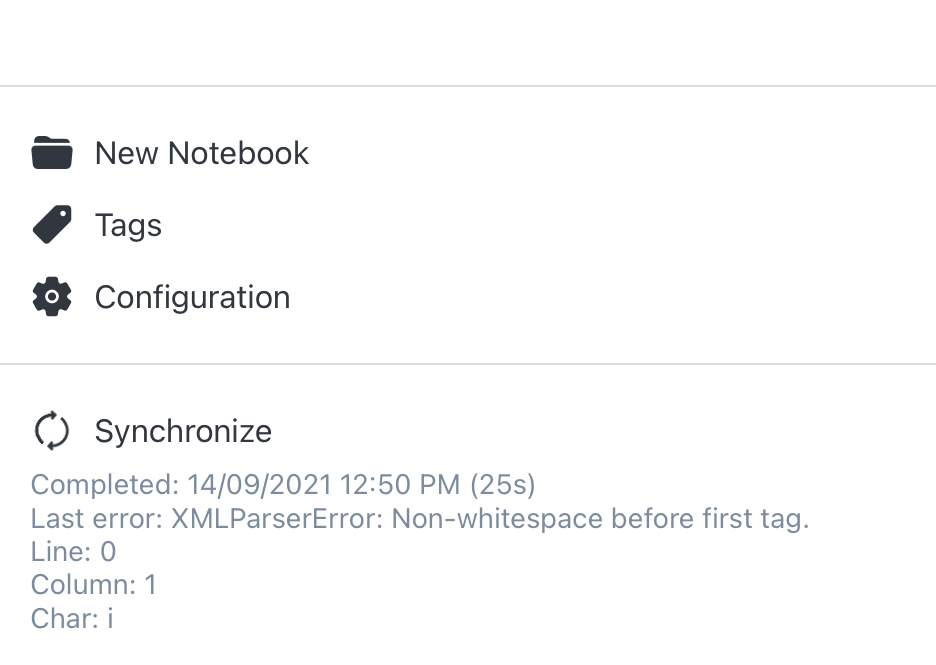This screenshot has height=665, width=936.
Task: Click the 14/09/2021 date in sync status
Action: coord(258,484)
